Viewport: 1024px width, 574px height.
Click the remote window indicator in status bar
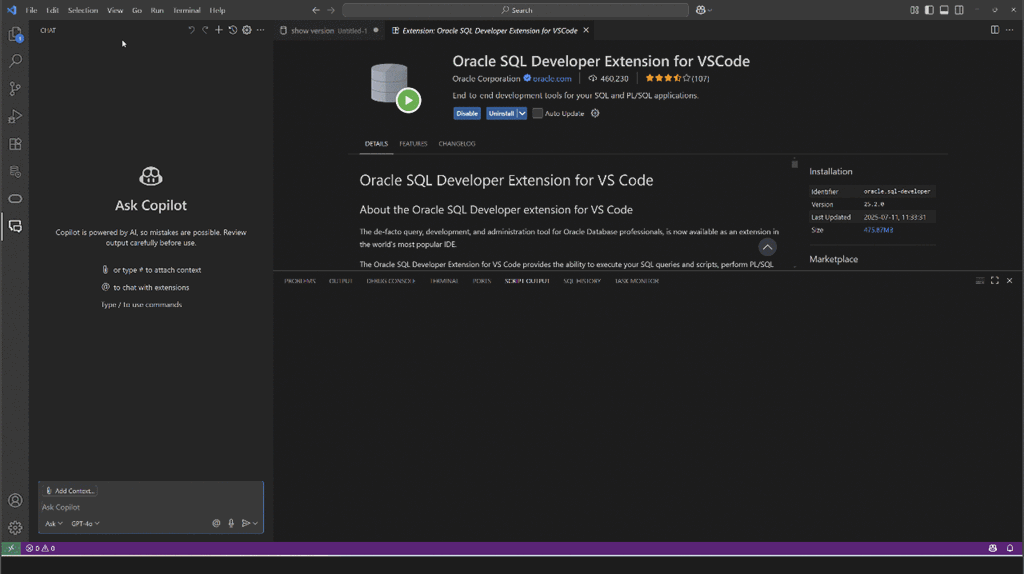[x=10, y=548]
